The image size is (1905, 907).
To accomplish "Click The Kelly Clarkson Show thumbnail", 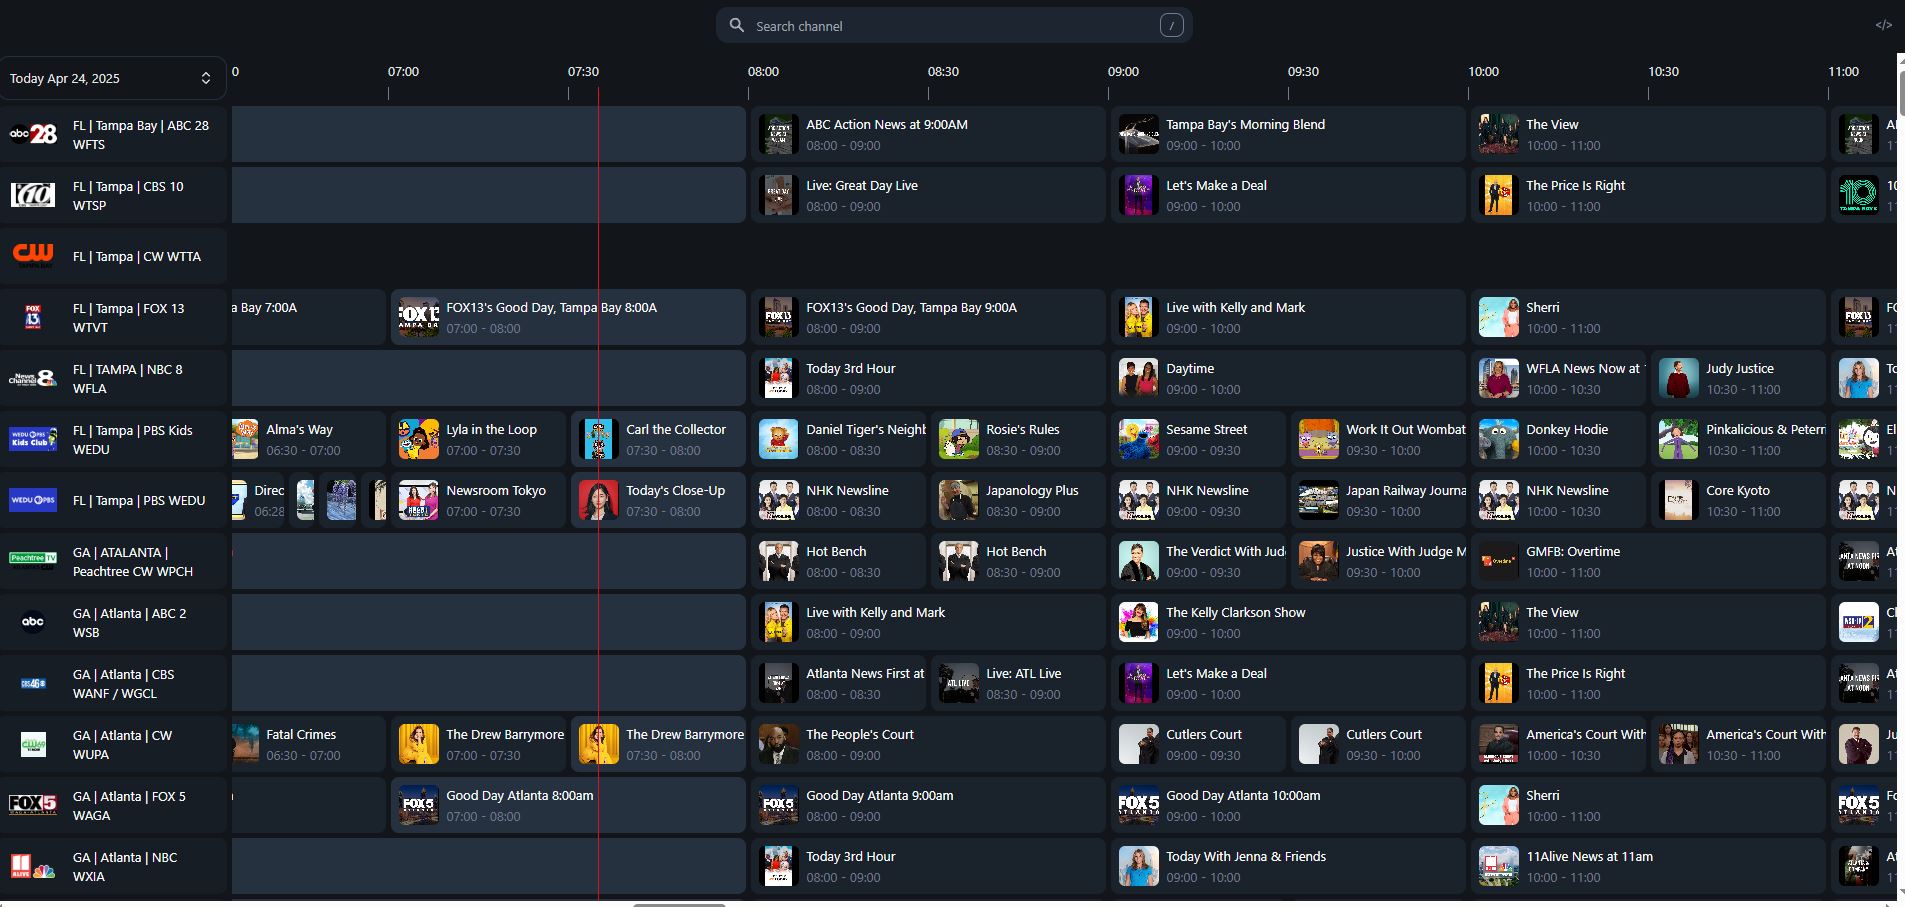I will pyautogui.click(x=1138, y=622).
